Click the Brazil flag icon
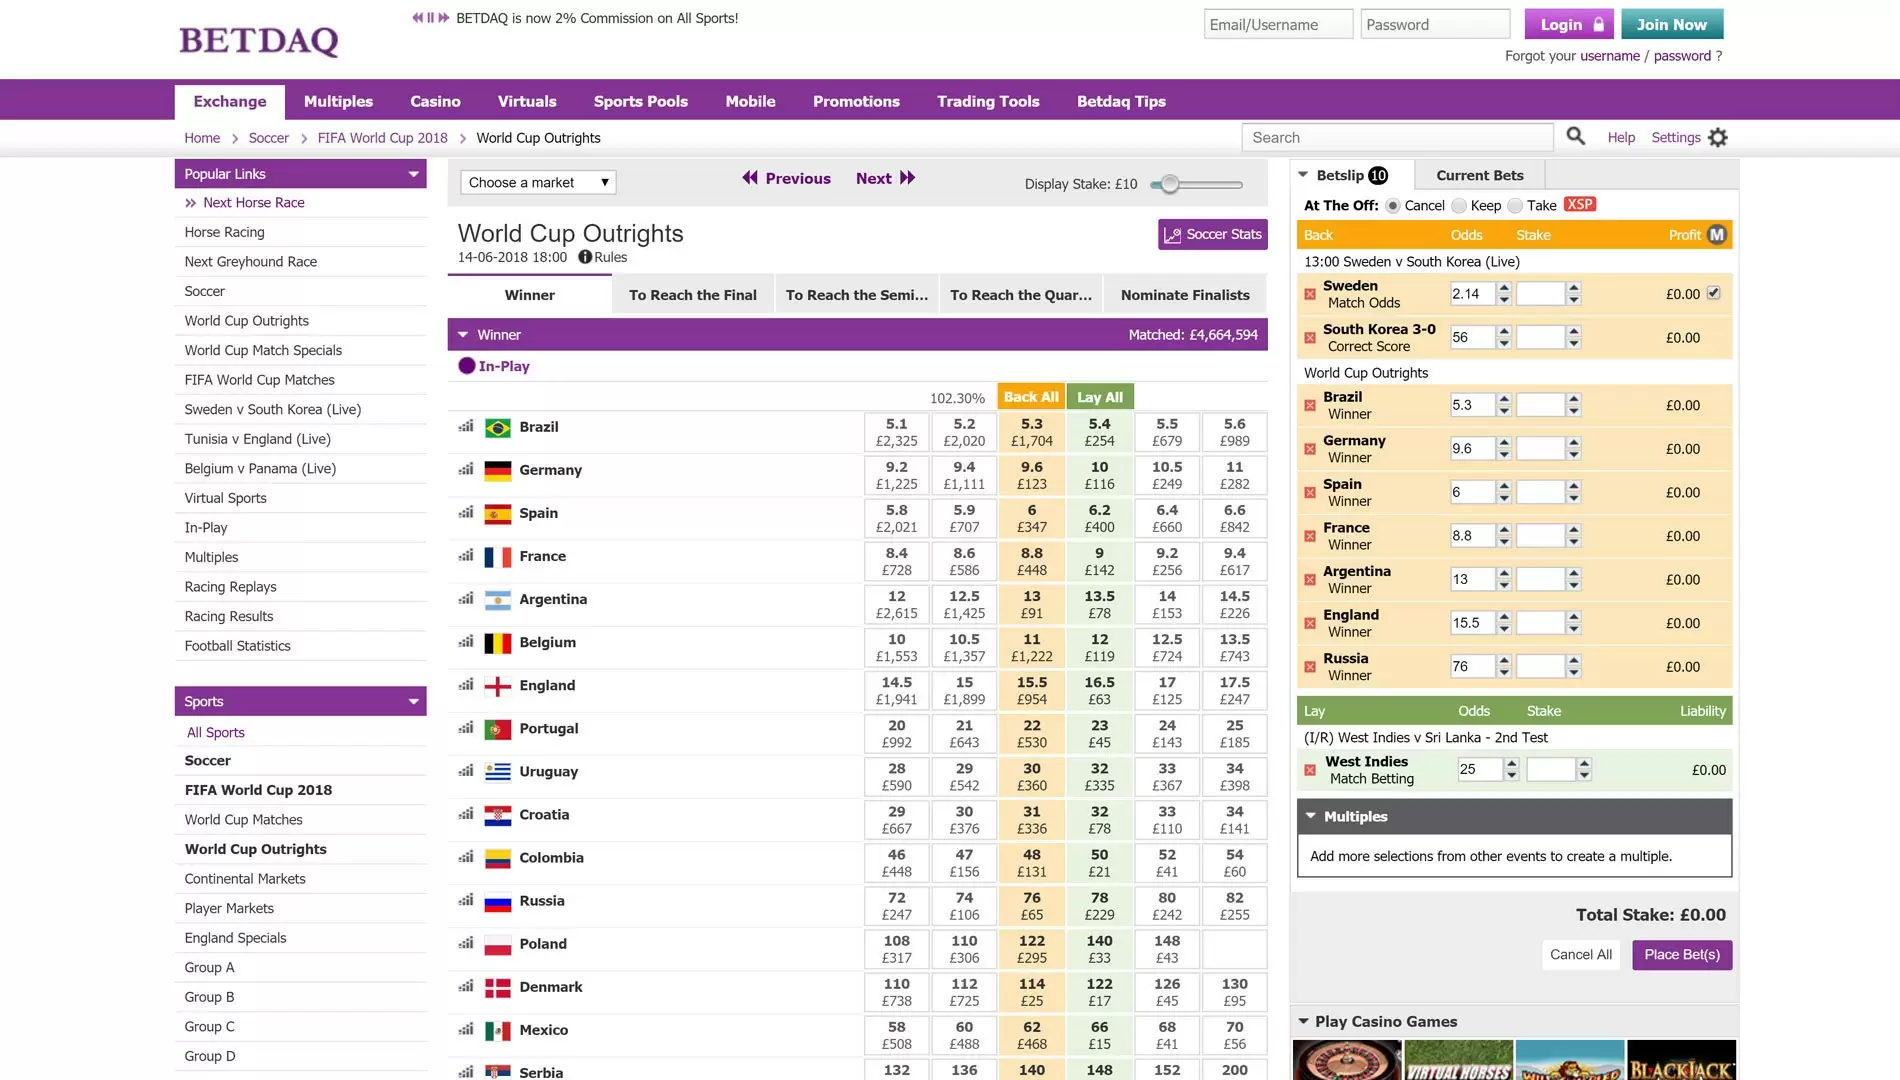This screenshot has width=1900, height=1080. [x=497, y=428]
